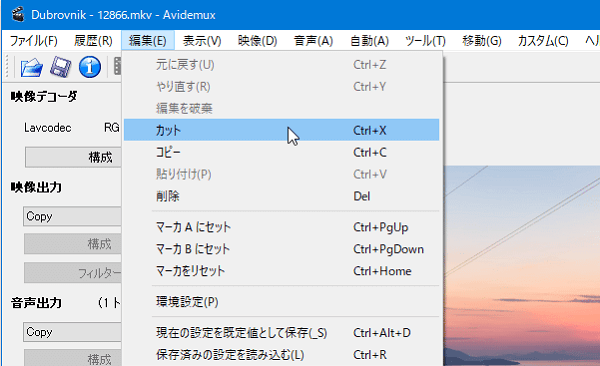
Task: Select 現在の設定を既定値として保存
Action: (x=281, y=333)
